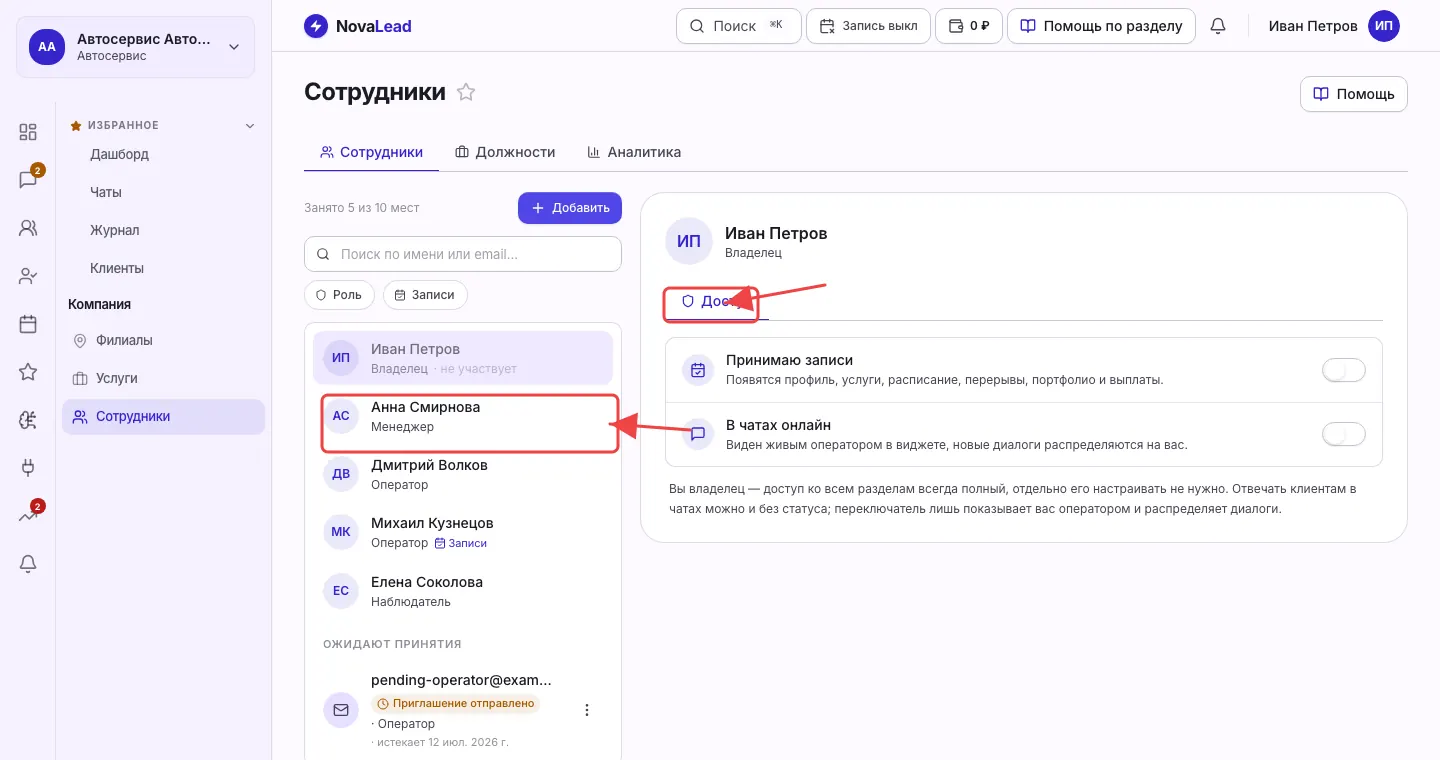Viewport: 1440px width, 760px height.
Task: Click the NovaLead logo
Action: (x=358, y=26)
